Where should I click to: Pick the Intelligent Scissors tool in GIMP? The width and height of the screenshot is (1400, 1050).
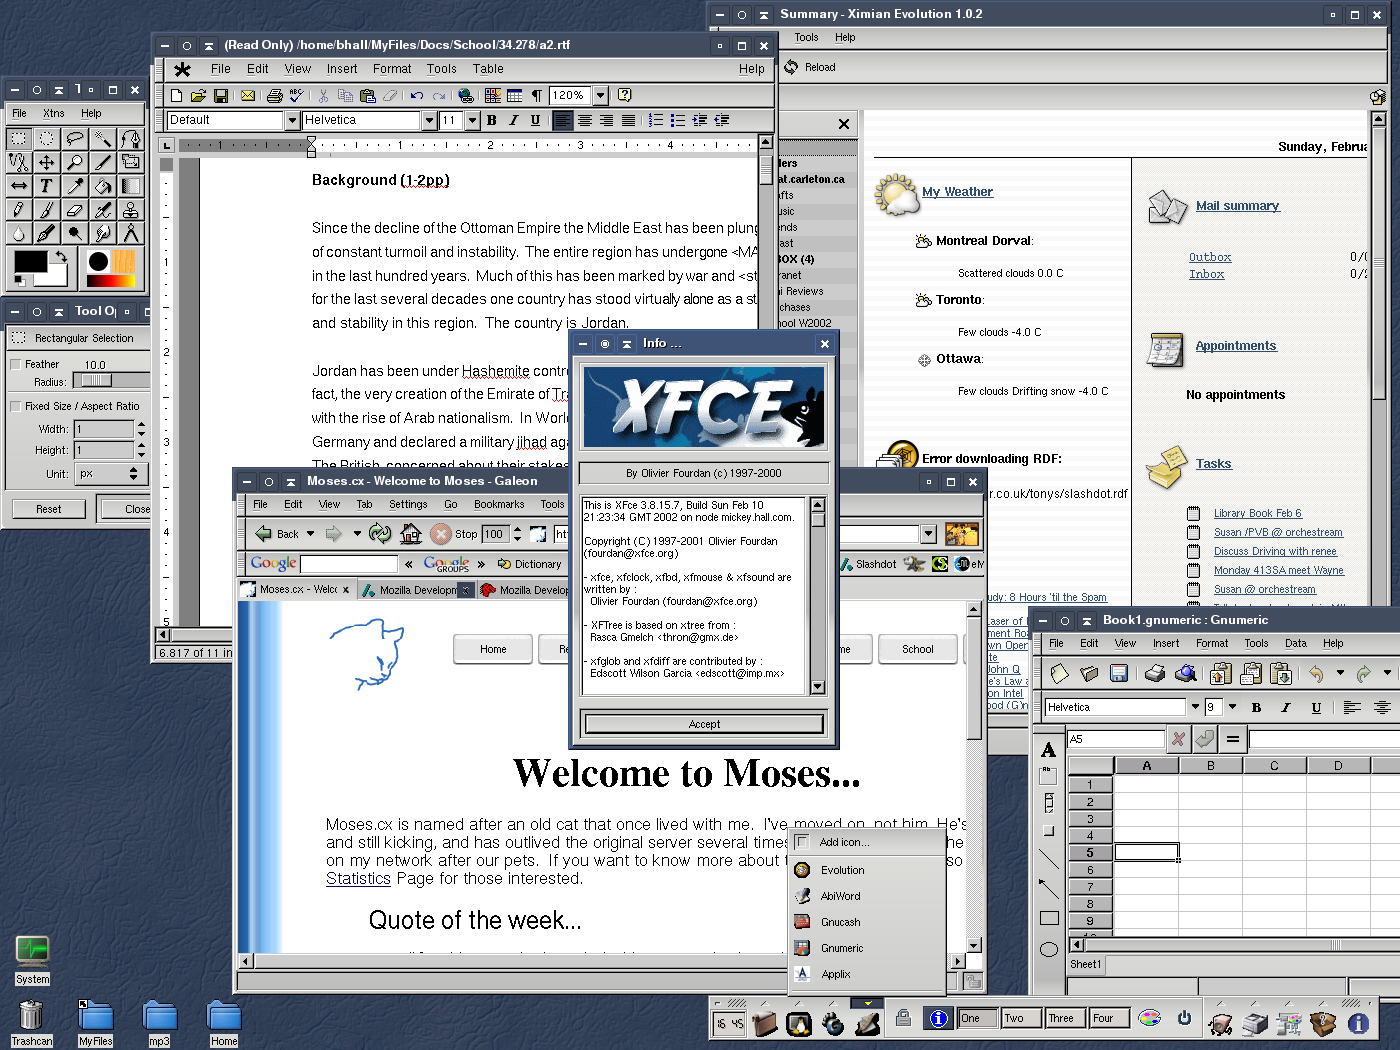[x=18, y=162]
